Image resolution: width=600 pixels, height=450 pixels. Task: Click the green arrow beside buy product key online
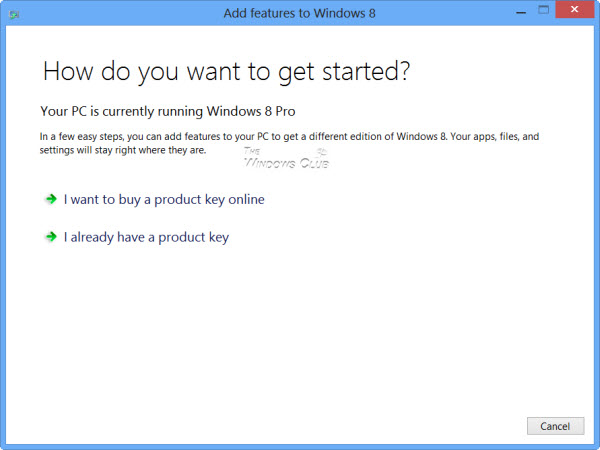51,199
